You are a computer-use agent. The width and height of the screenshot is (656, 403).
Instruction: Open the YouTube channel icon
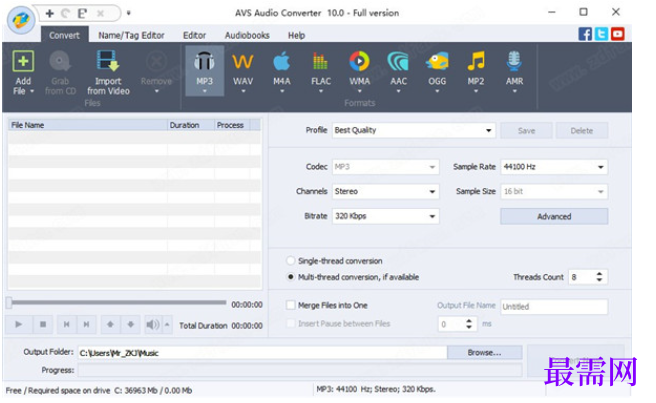[x=618, y=34]
